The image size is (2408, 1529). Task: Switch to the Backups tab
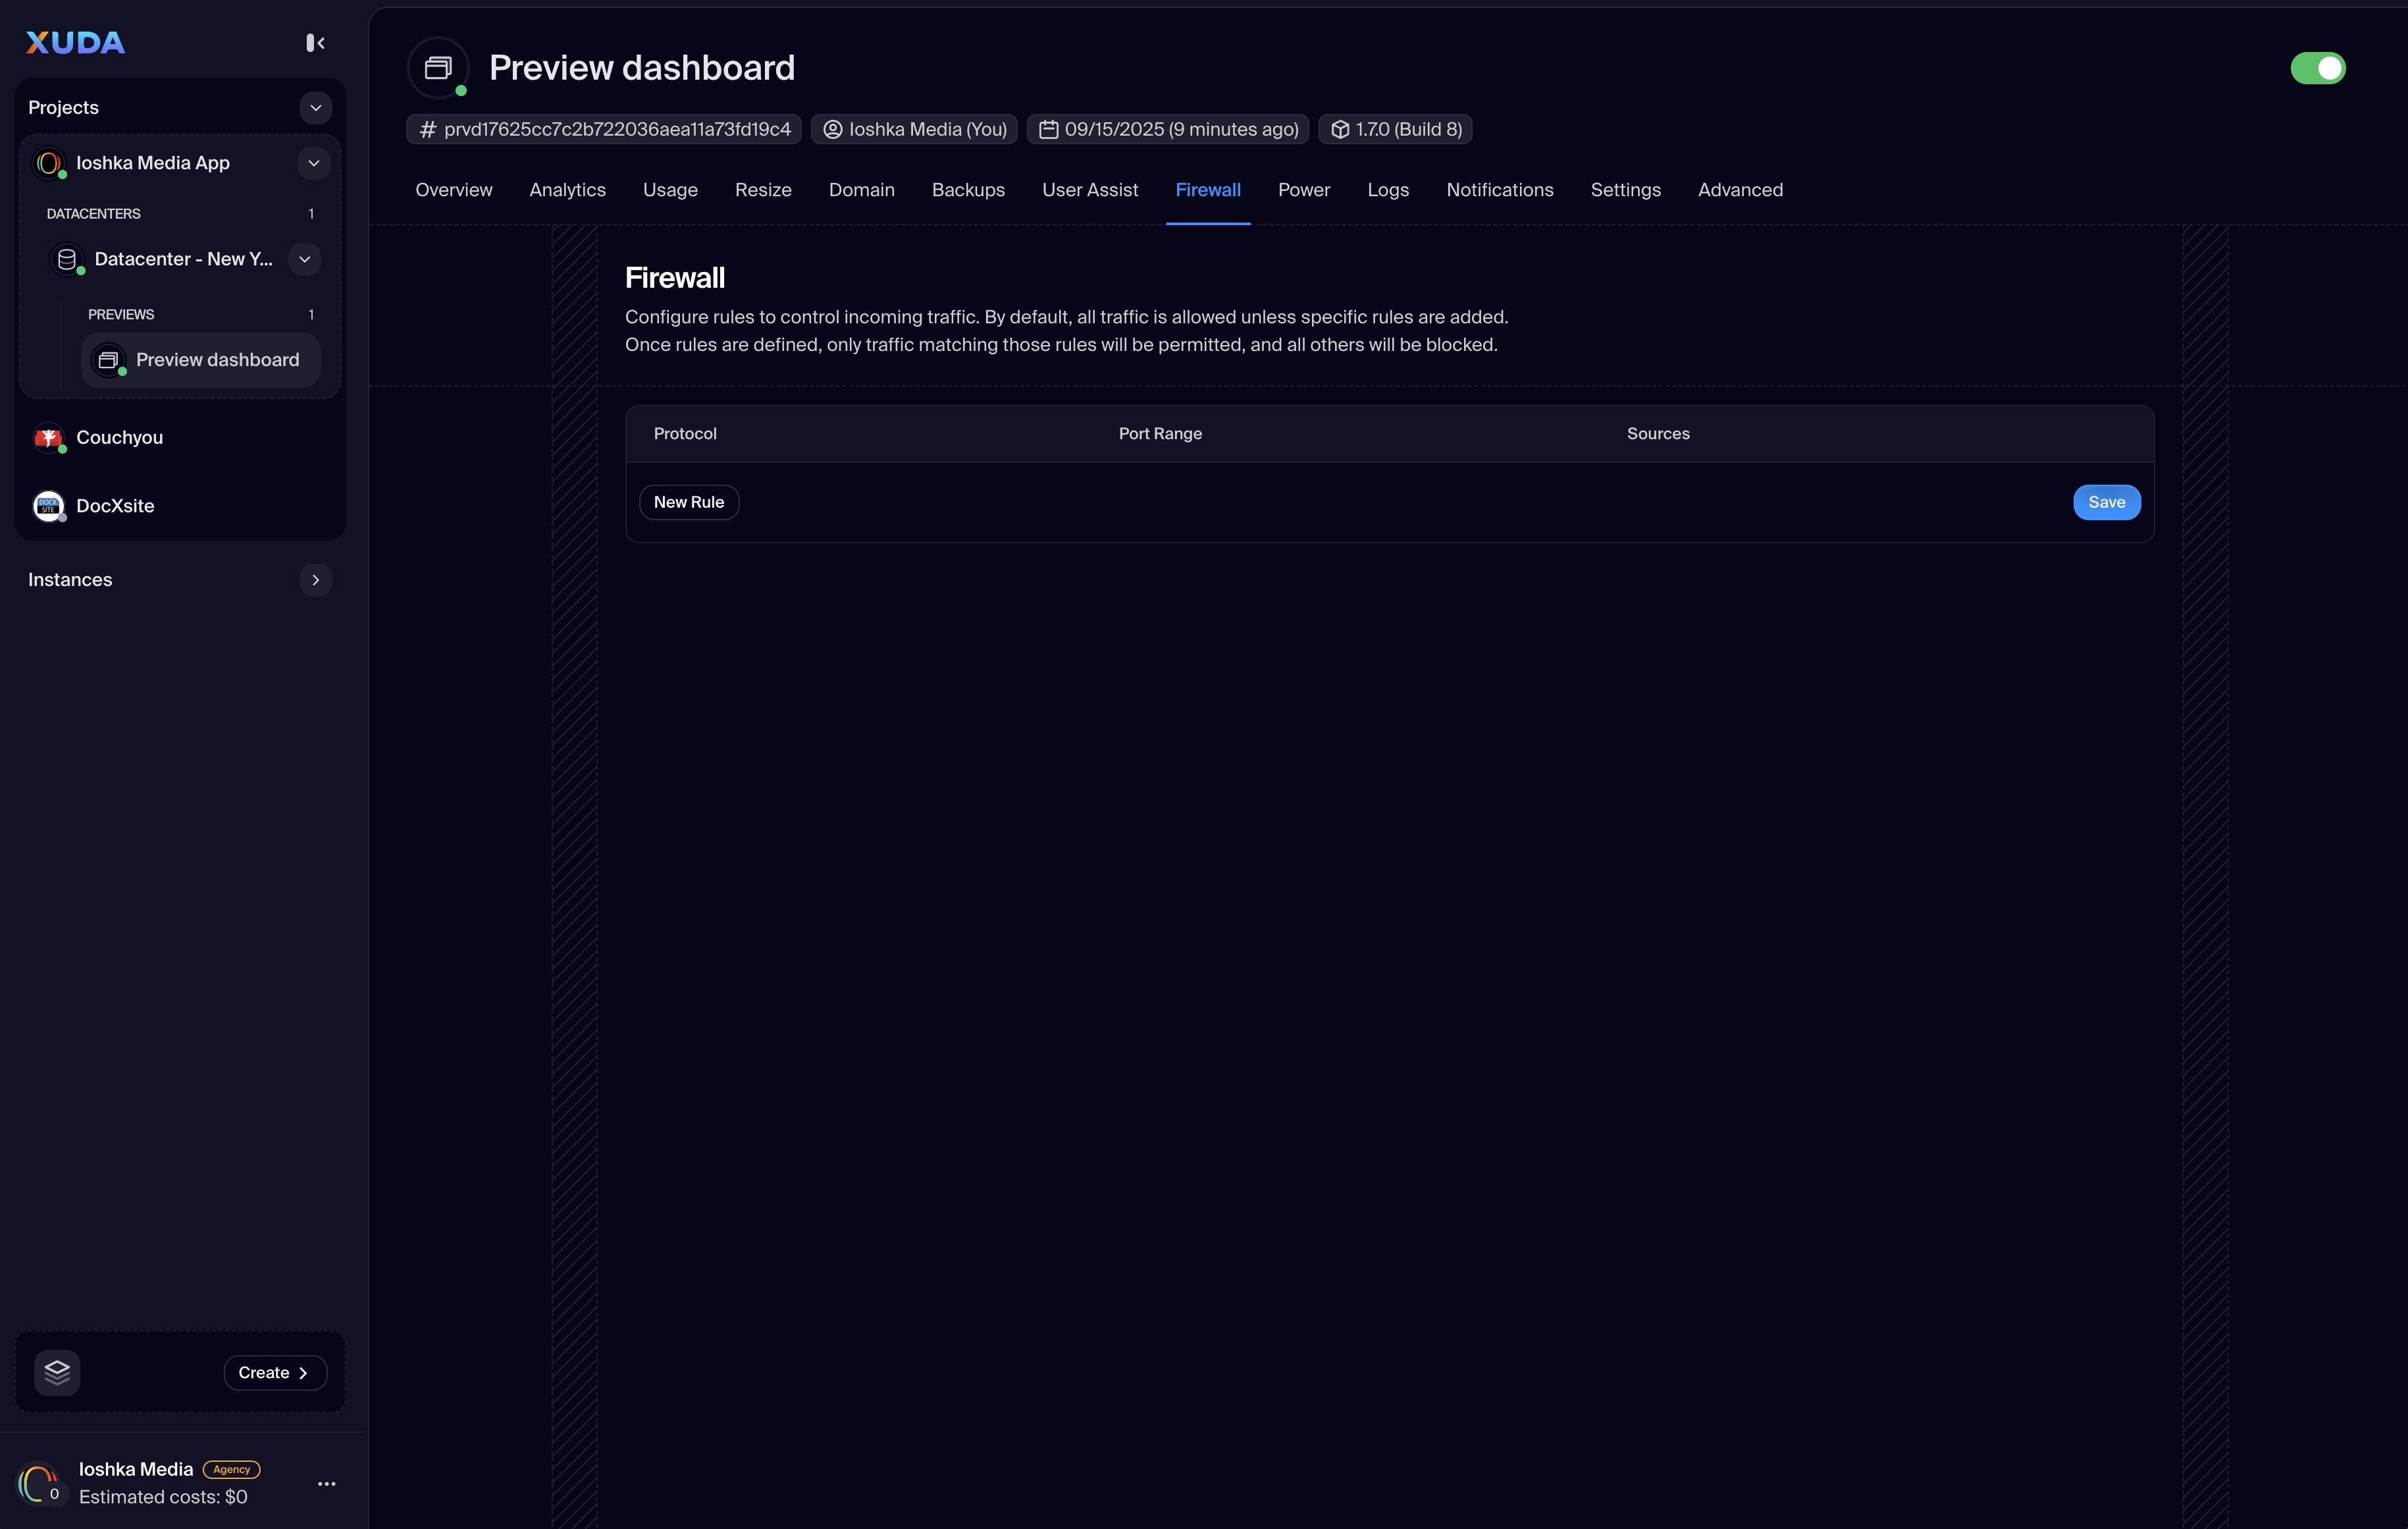click(x=967, y=190)
